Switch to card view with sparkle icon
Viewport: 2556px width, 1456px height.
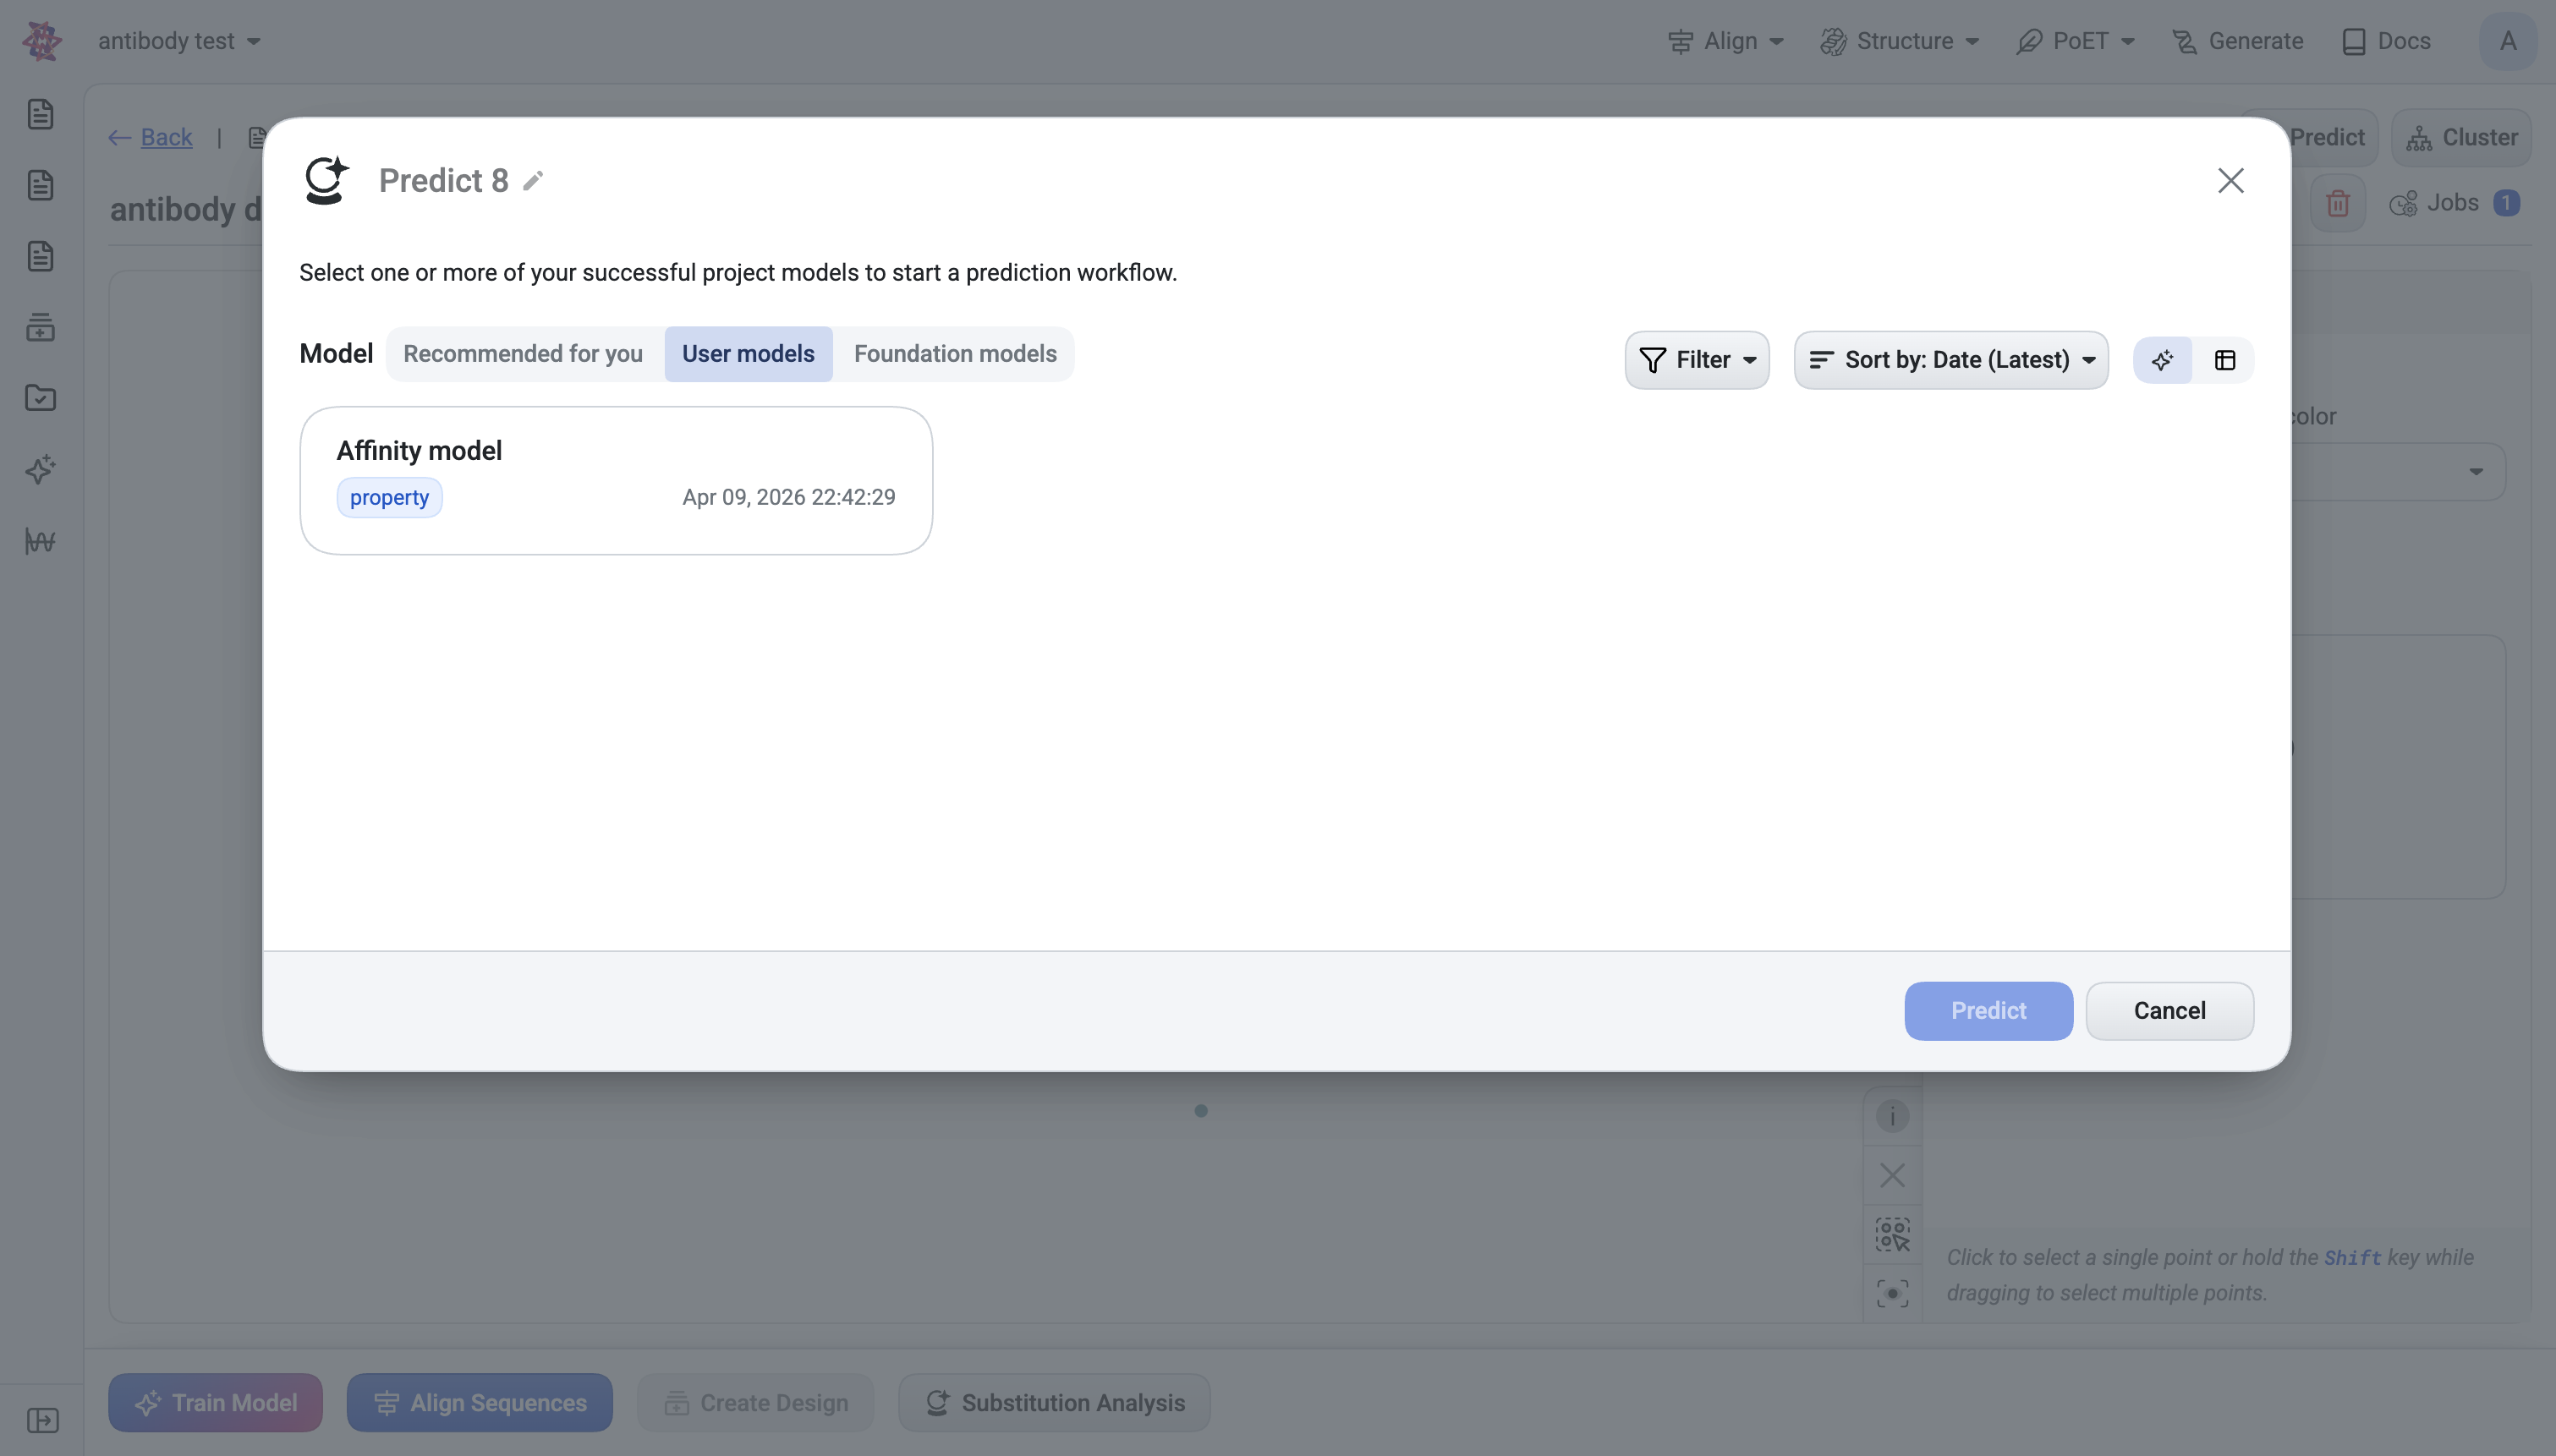point(2163,360)
